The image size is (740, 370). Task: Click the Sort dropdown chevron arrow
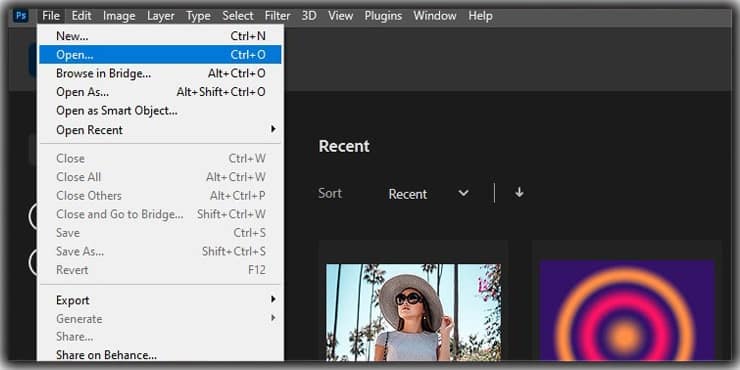tap(463, 193)
